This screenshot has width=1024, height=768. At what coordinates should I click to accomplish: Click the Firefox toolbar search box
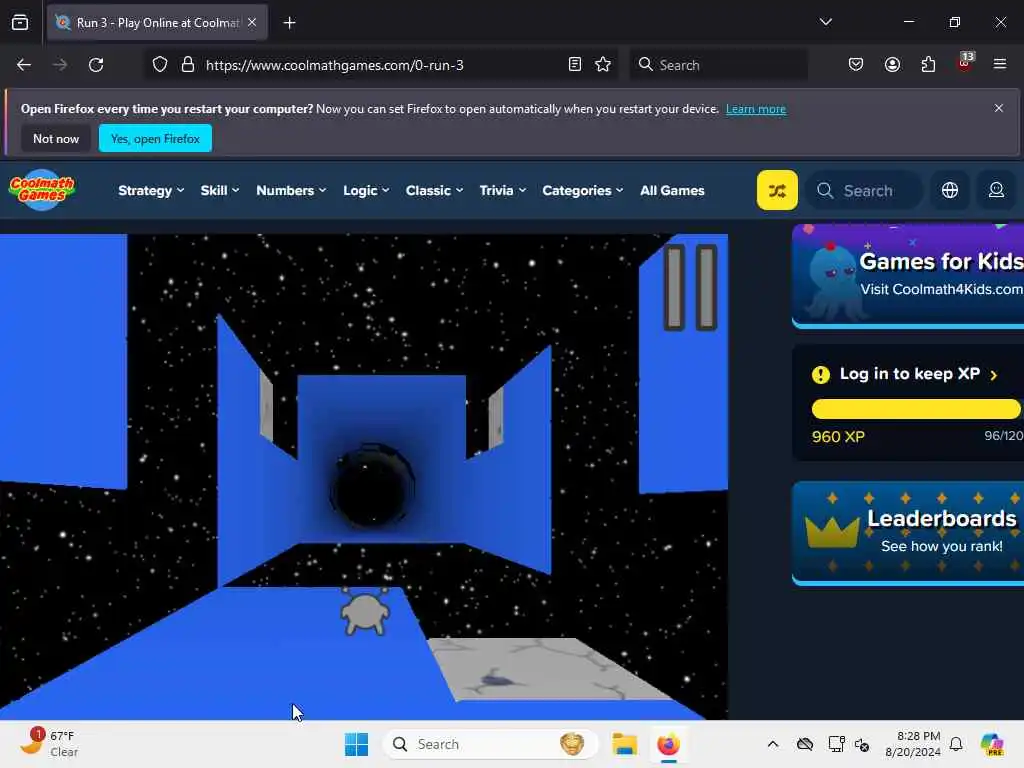[718, 65]
